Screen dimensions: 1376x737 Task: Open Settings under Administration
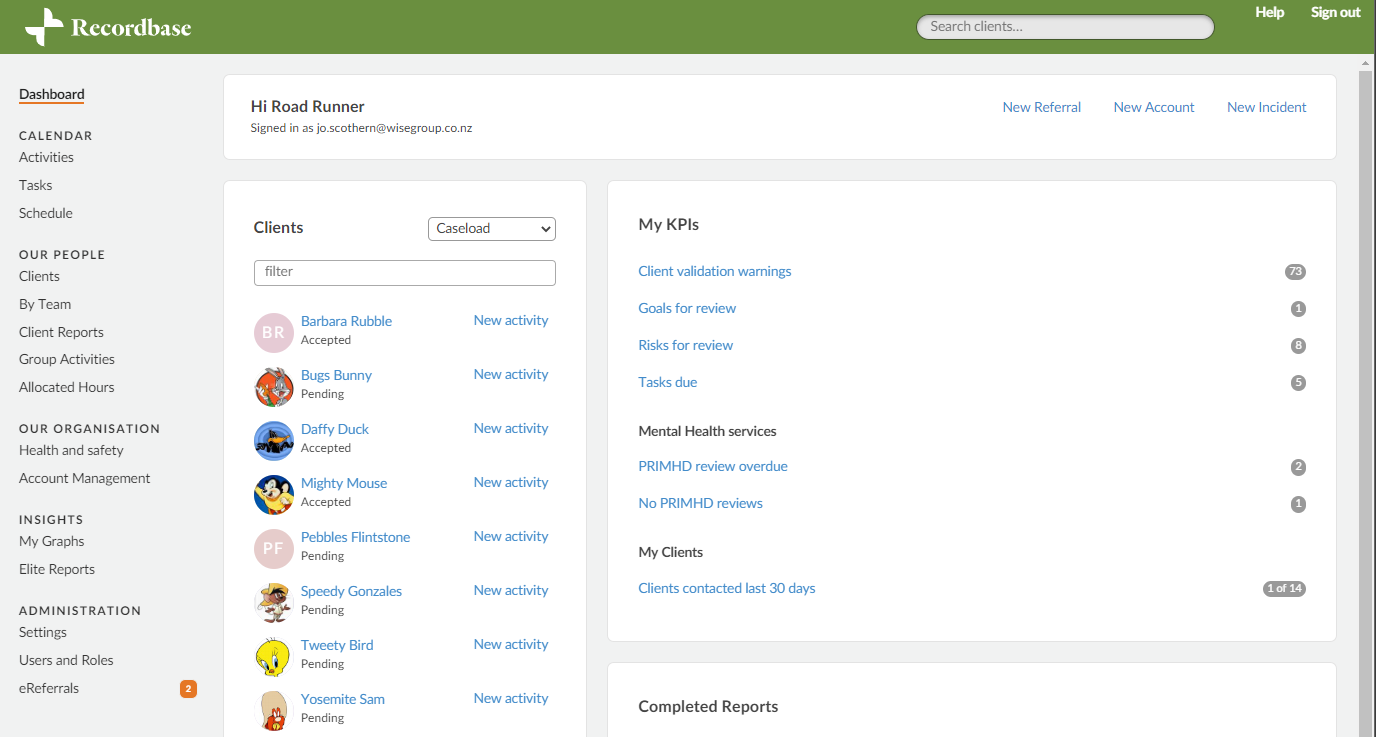[x=42, y=632]
